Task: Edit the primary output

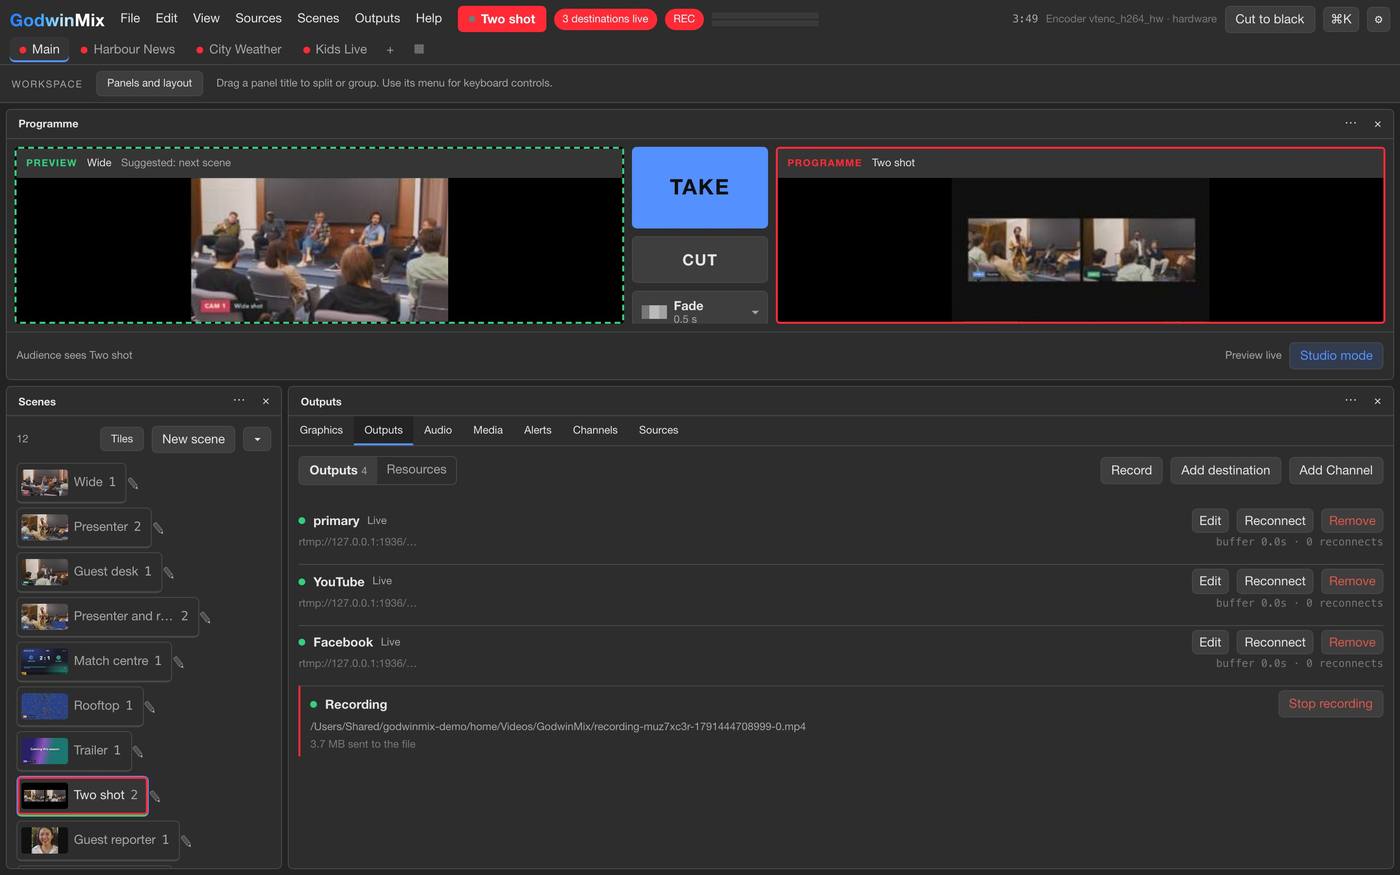Action: click(x=1210, y=521)
